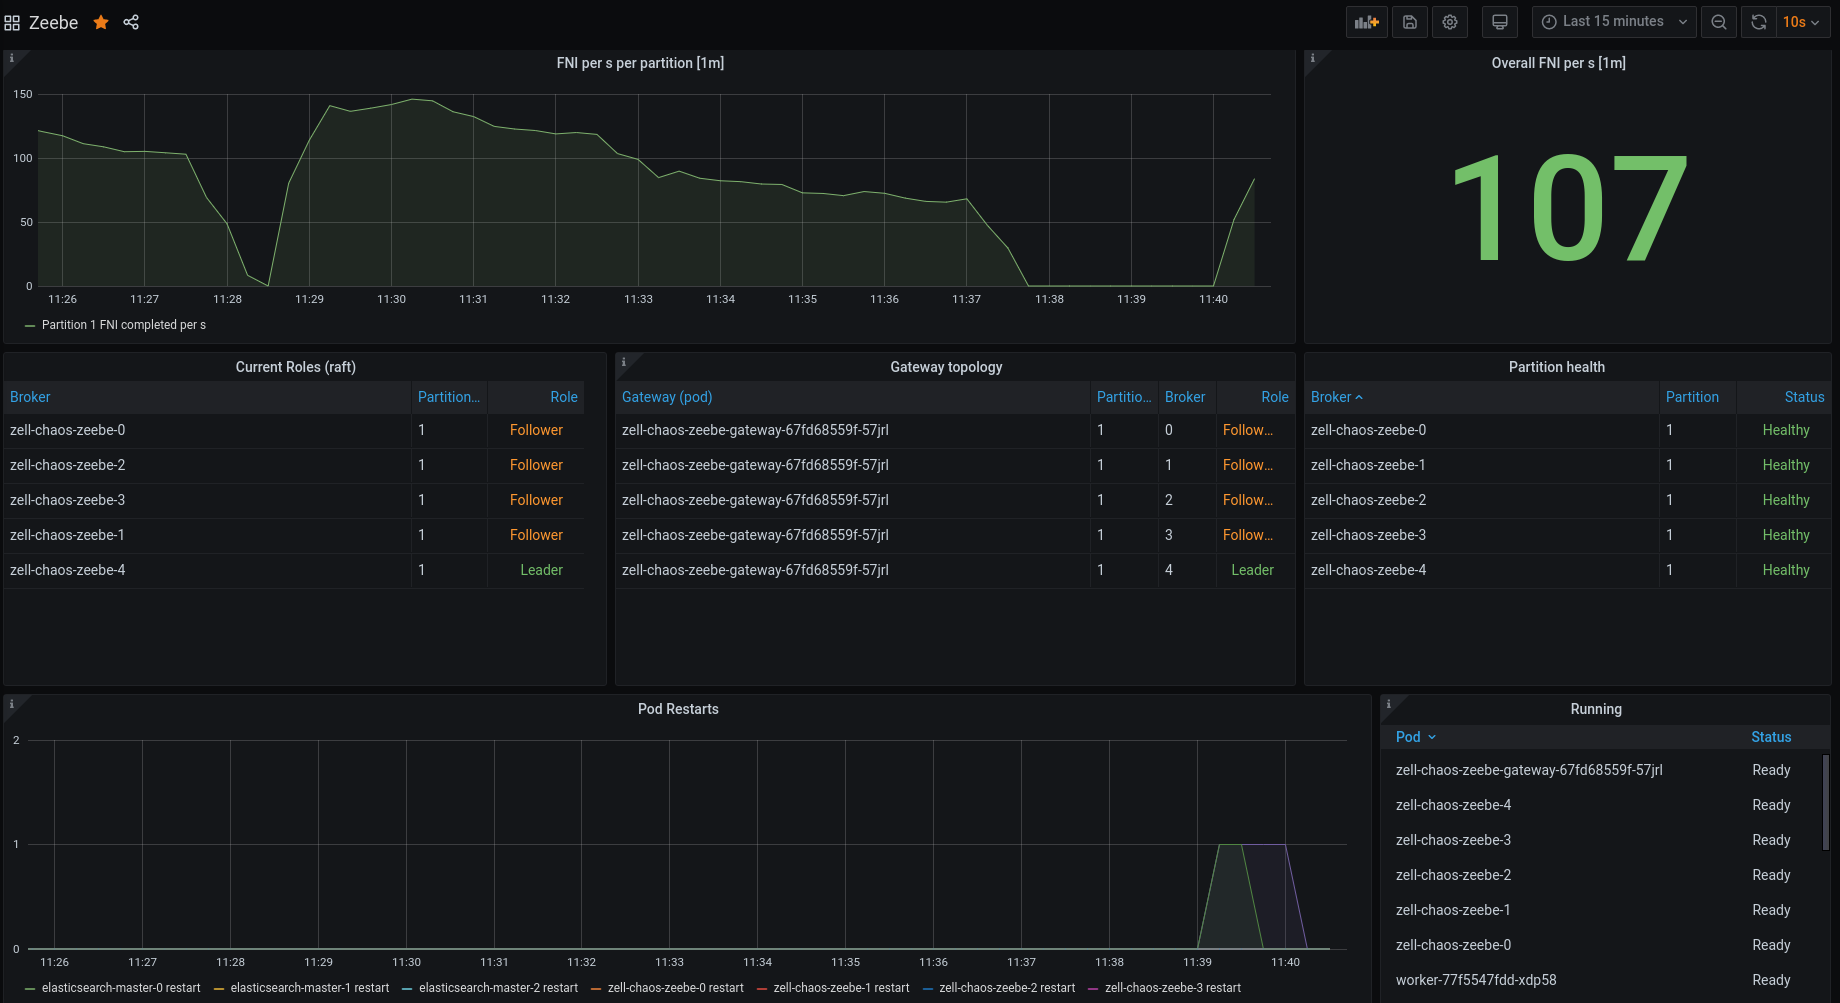Screen dimensions: 1840x1003
Task: Open the 10s refresh interval dropdown
Action: 1802,22
